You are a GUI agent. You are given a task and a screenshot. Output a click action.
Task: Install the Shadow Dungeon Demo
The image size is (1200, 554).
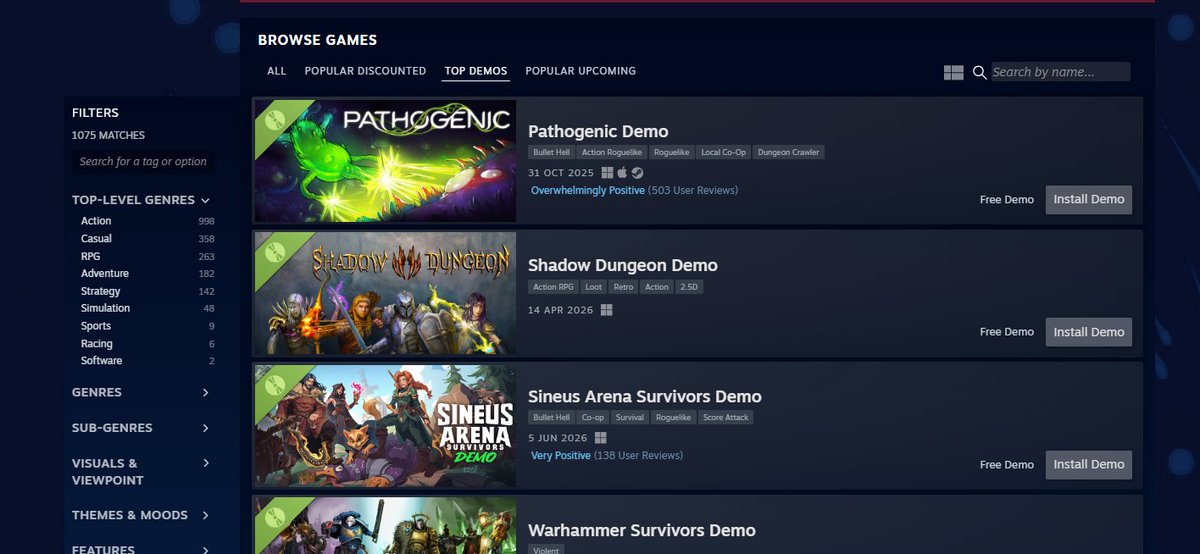[1089, 332]
